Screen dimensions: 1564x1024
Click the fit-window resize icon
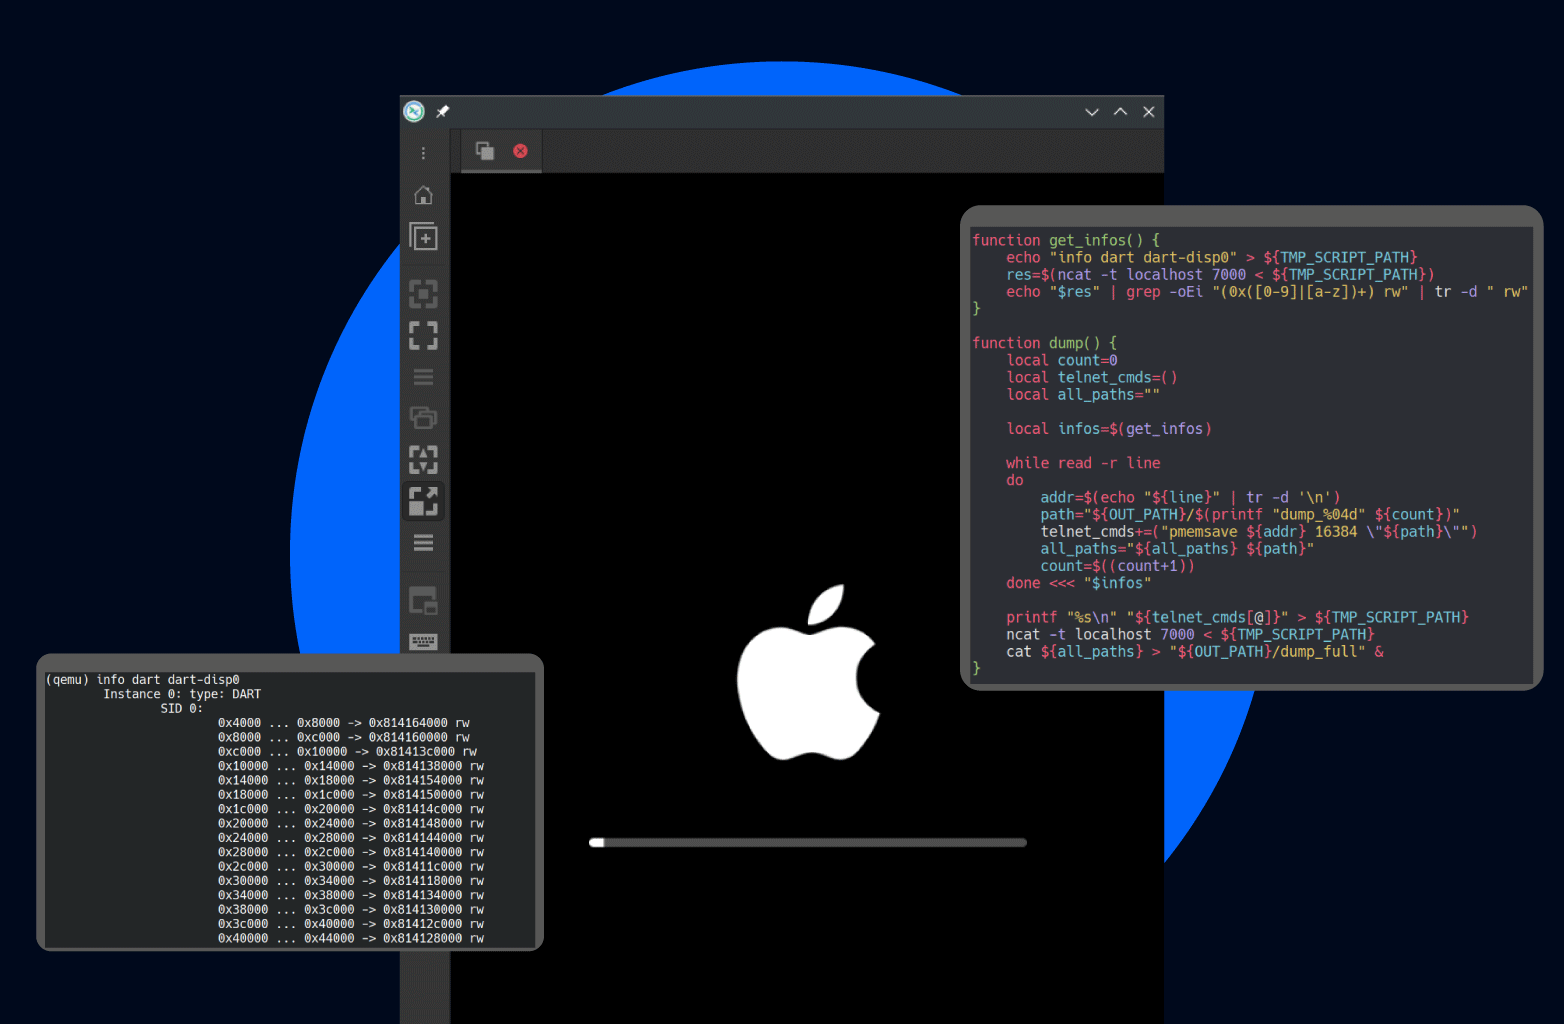423,294
